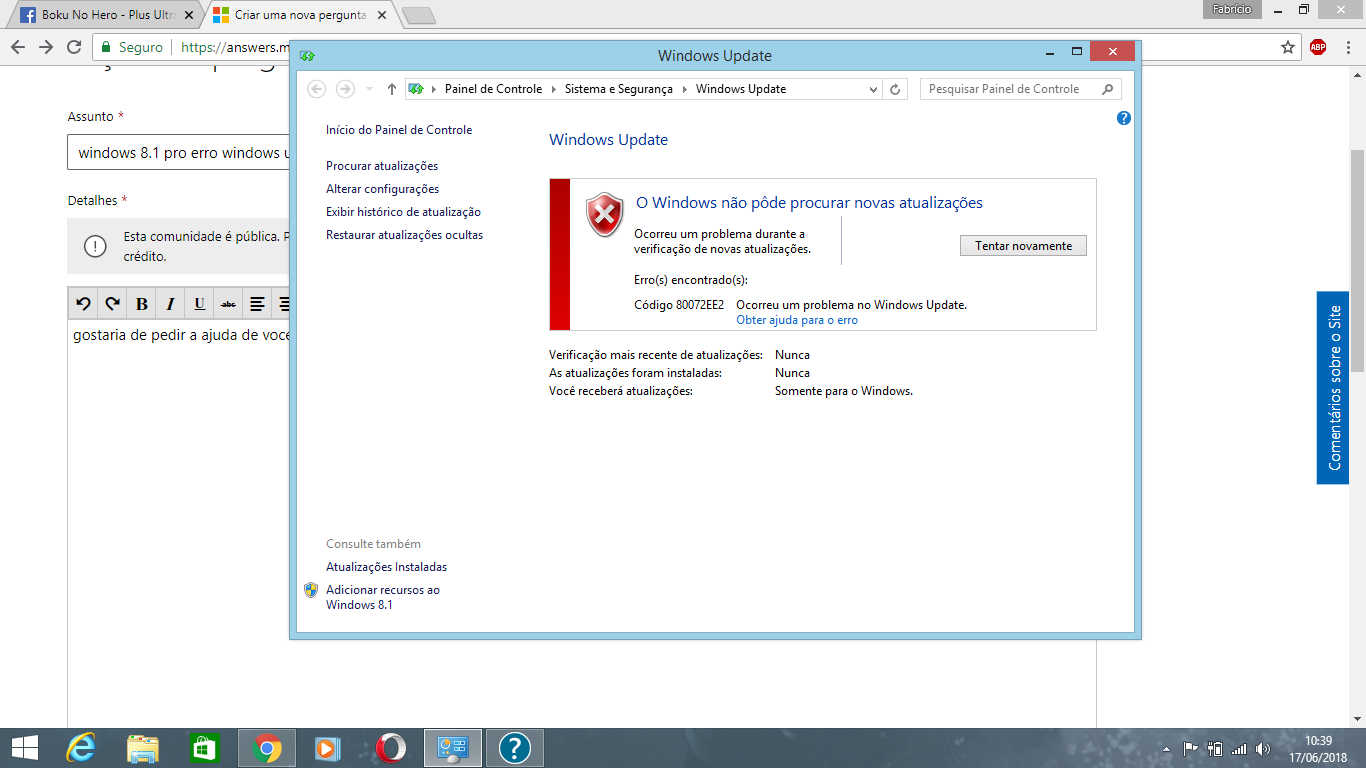Click Obter ajuda para o erro link

click(797, 320)
